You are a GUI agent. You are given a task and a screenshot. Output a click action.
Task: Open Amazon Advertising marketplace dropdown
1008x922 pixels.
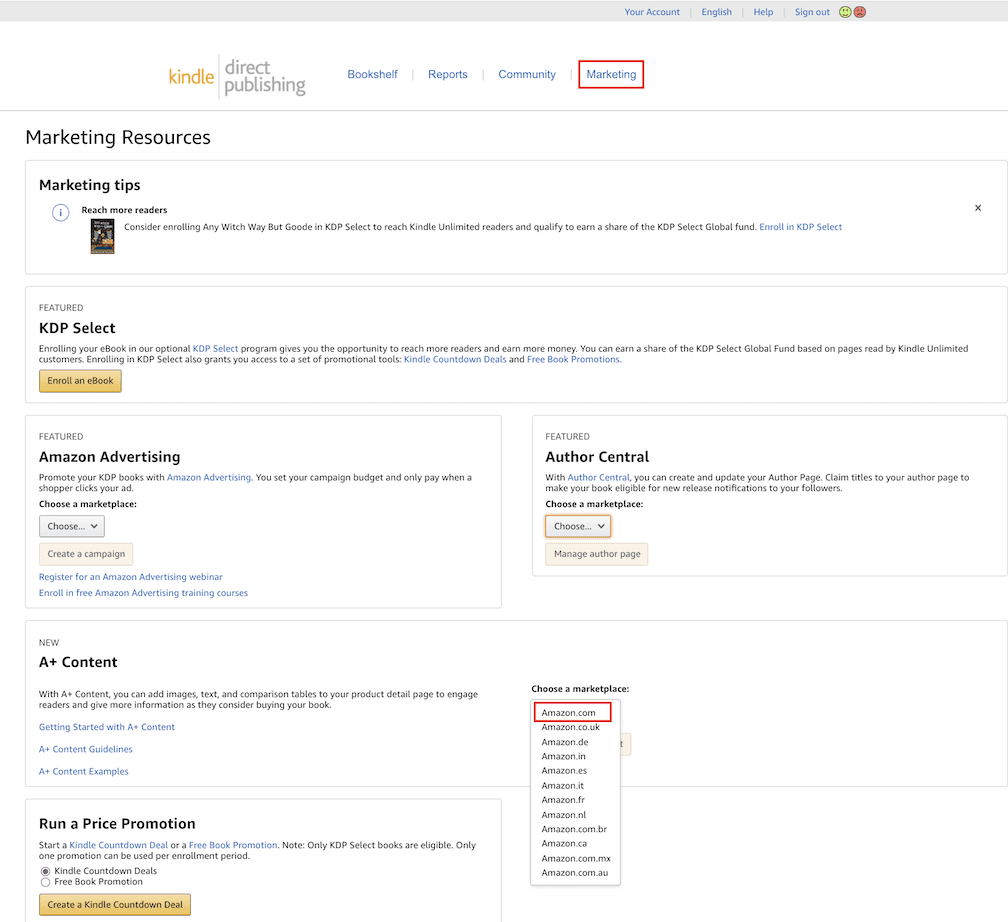click(x=72, y=526)
